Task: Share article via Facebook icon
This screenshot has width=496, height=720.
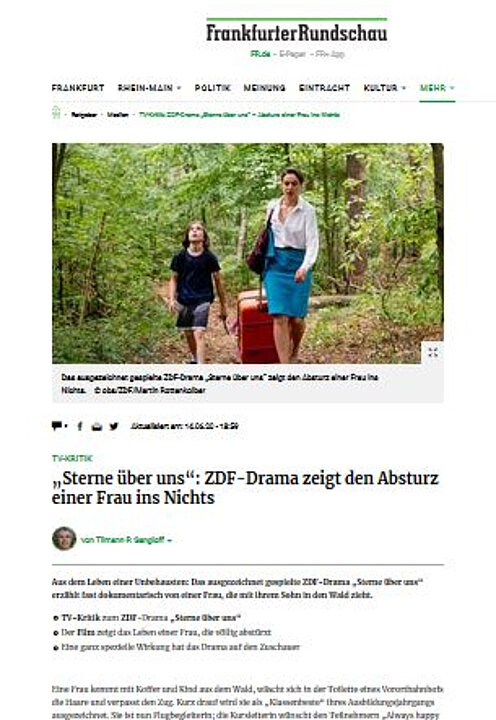Action: click(x=80, y=426)
